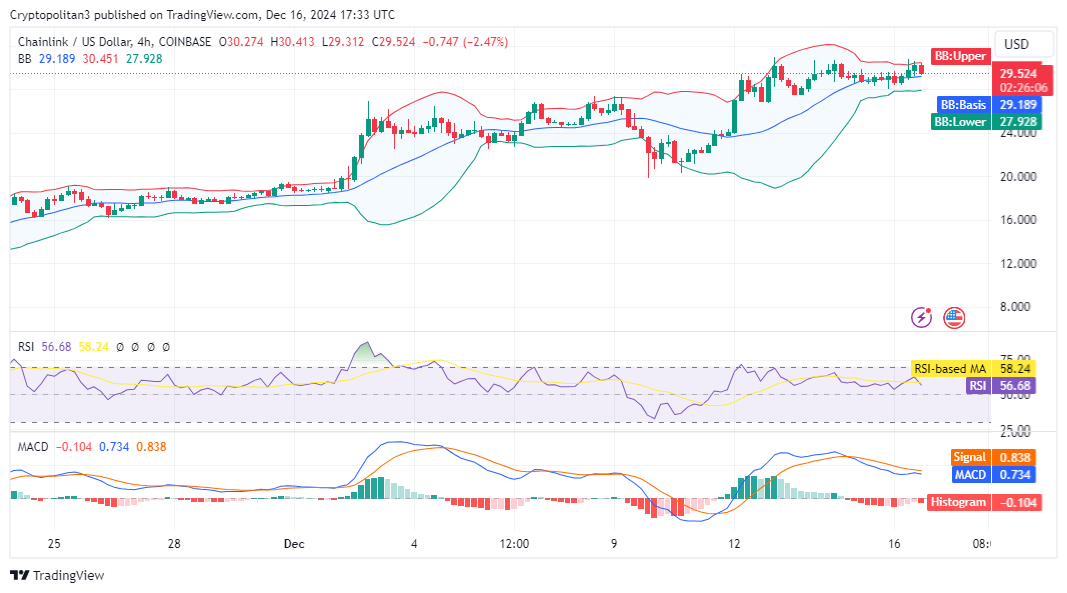
Task: Click the BB basis value 29.189 in legend
Action: pyautogui.click(x=57, y=59)
